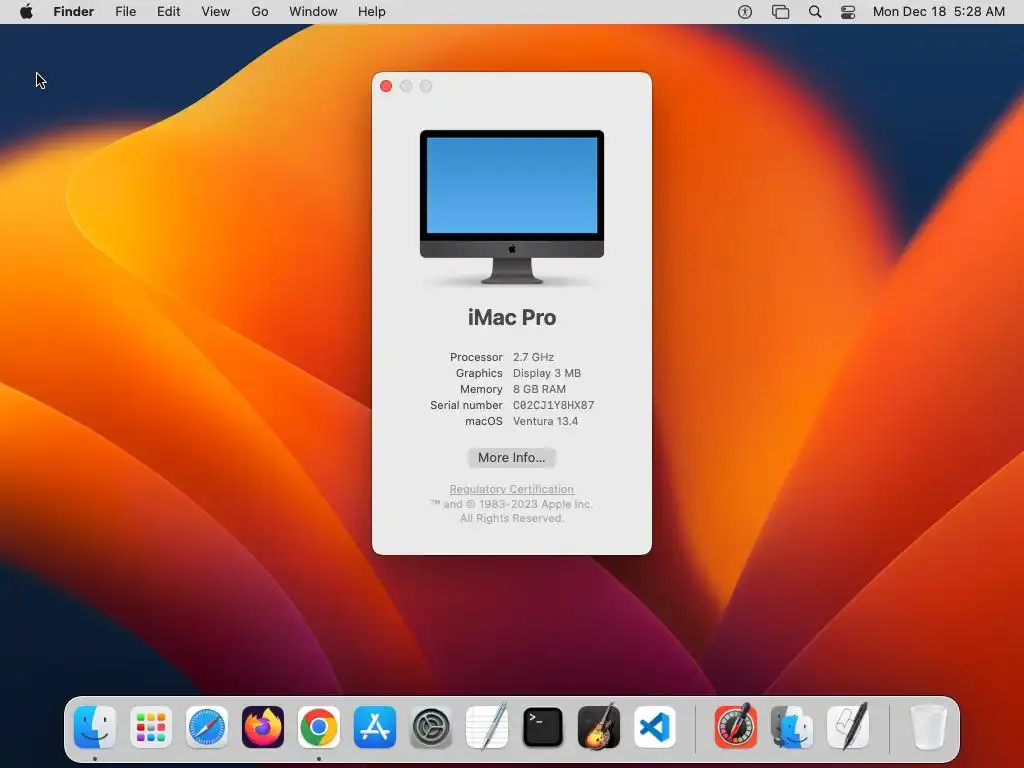Open Launchpad from the Dock
Screen dimensions: 1024x768
(151, 727)
